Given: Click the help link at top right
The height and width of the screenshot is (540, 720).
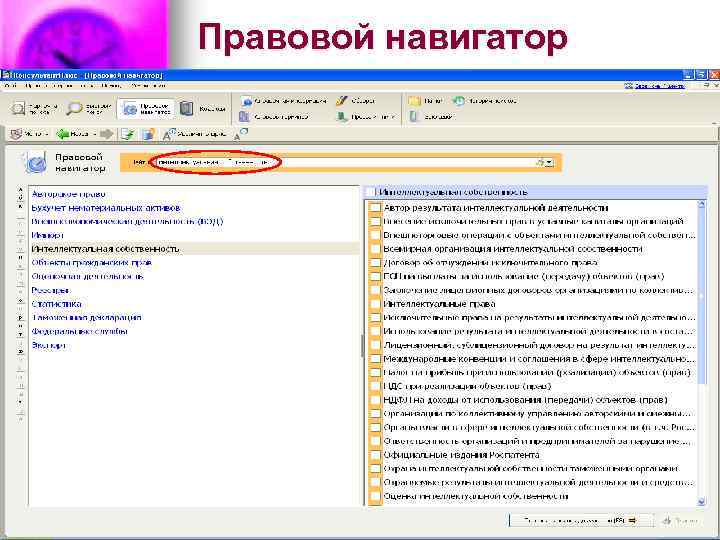Looking at the screenshot, I should click(655, 86).
